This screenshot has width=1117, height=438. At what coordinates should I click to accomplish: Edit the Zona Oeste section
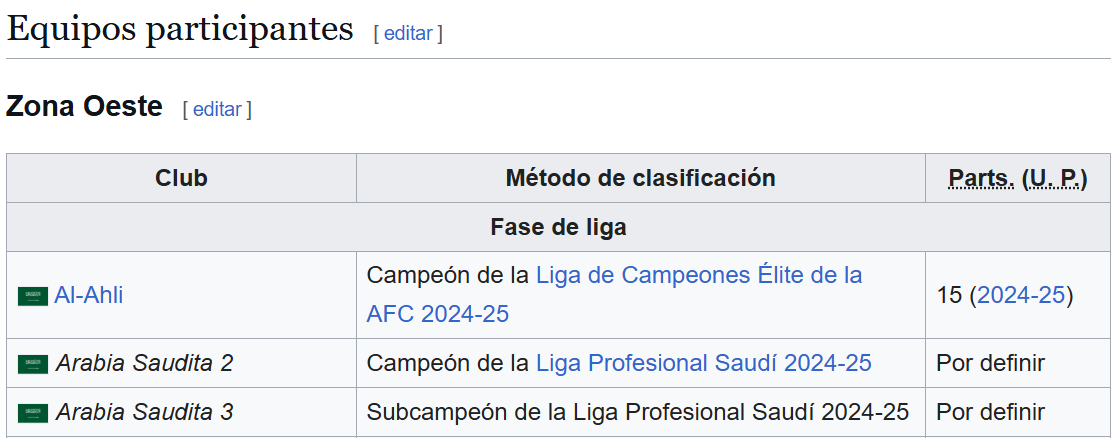(217, 110)
